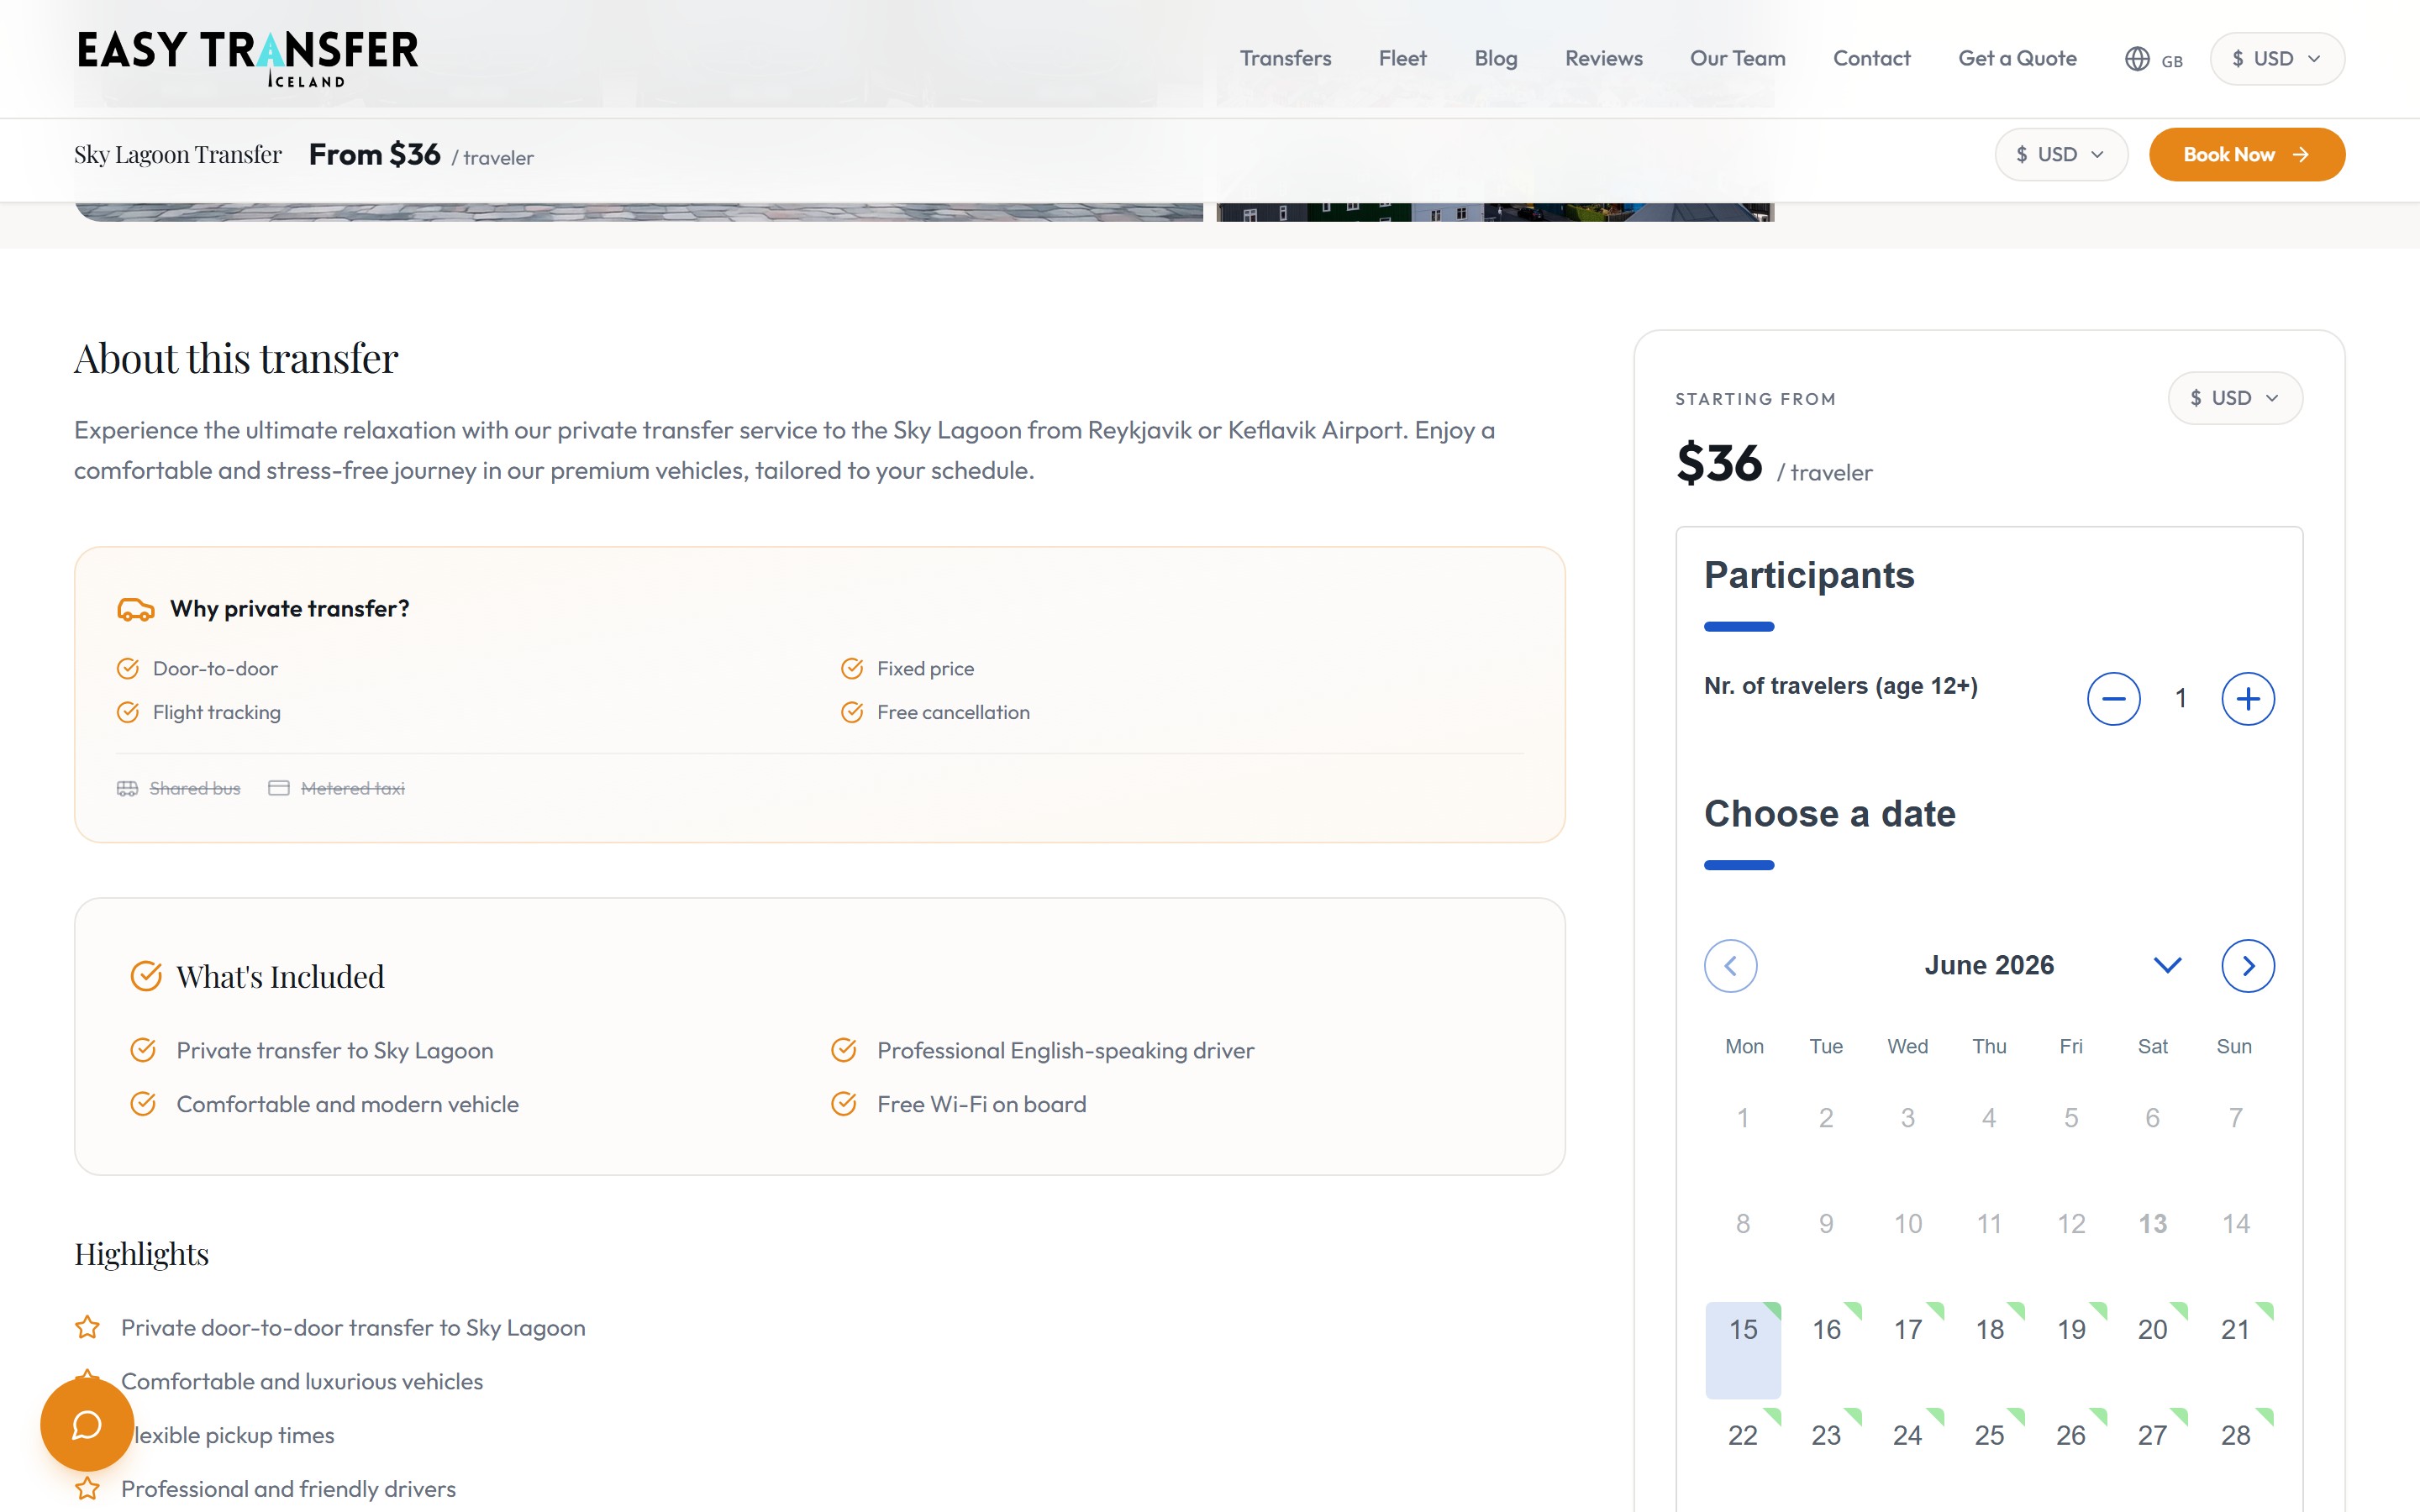Click the '$36' price in booking card

click(x=1719, y=463)
